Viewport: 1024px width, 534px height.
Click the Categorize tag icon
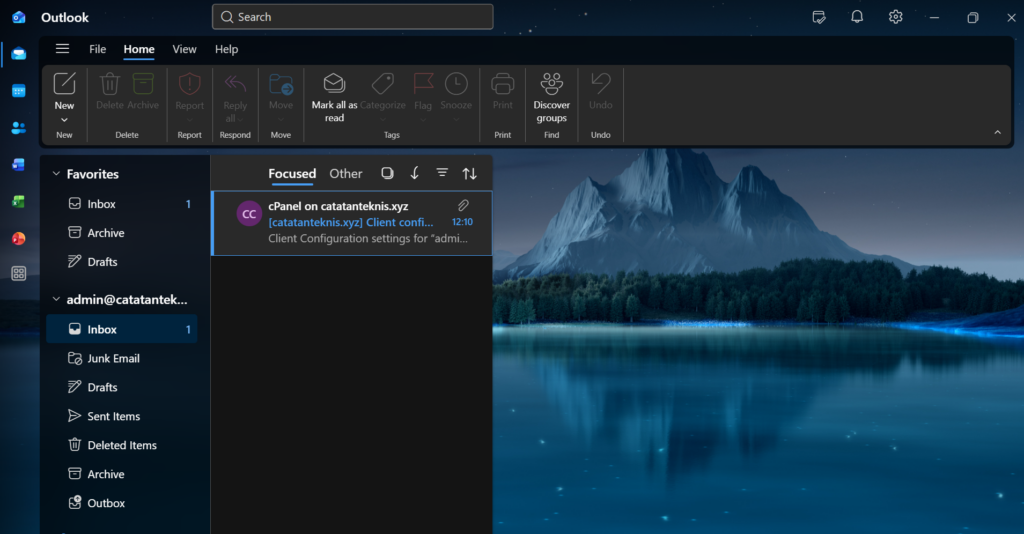383,84
